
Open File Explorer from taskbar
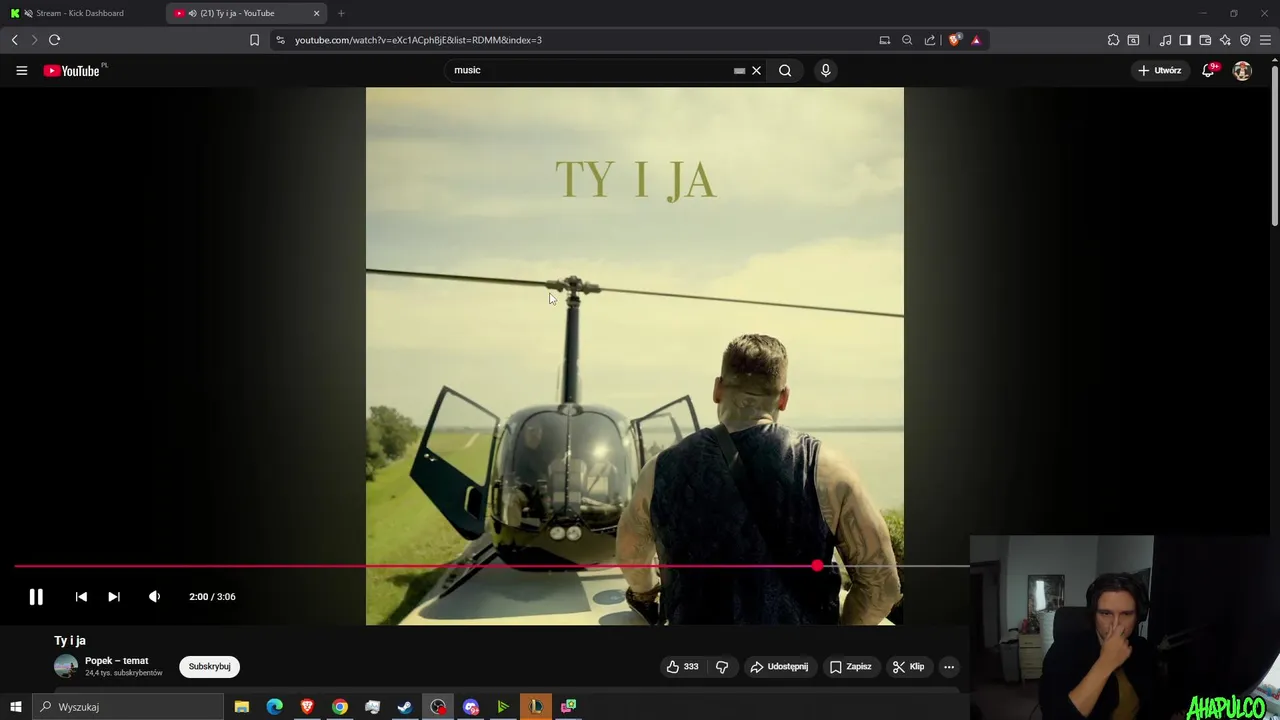tap(242, 707)
